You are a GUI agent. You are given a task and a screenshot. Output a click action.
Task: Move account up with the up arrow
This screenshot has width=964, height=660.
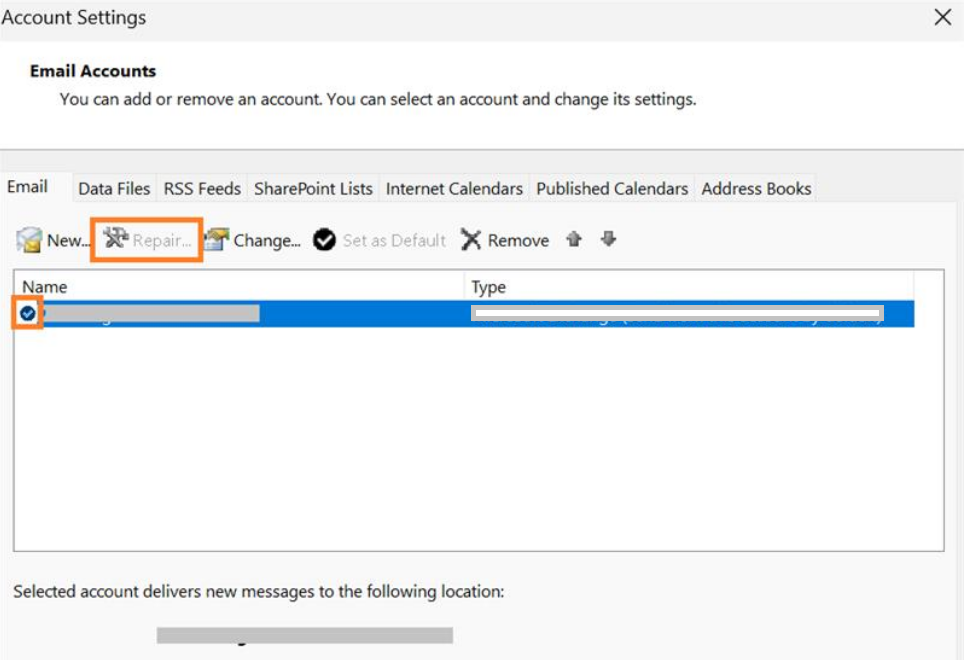coord(574,238)
